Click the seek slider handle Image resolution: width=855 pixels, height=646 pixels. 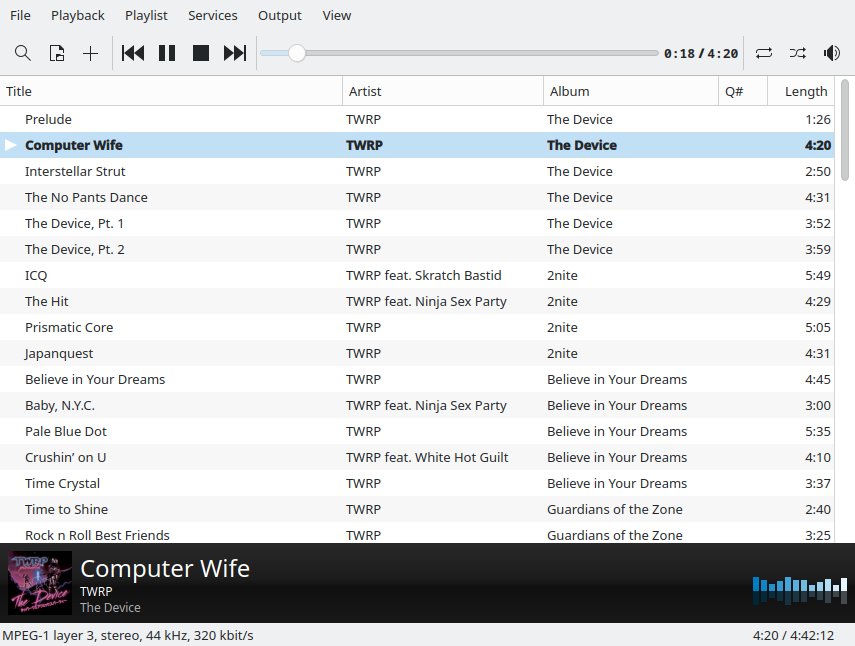point(297,53)
